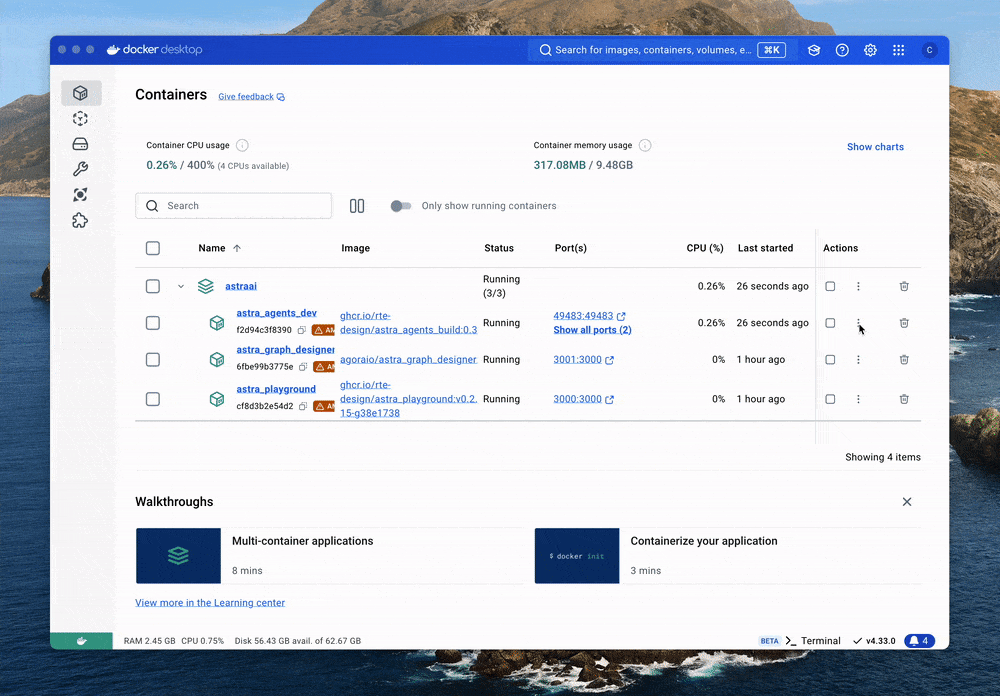1000x696 pixels.
Task: Copy the container ID cf8d3b2e54d2
Action: click(303, 406)
